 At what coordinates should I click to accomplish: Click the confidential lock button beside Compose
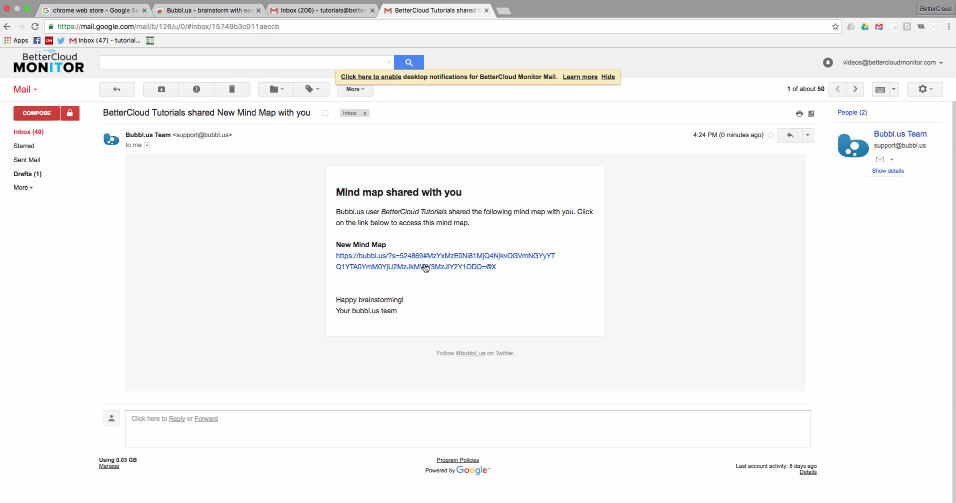[70, 113]
